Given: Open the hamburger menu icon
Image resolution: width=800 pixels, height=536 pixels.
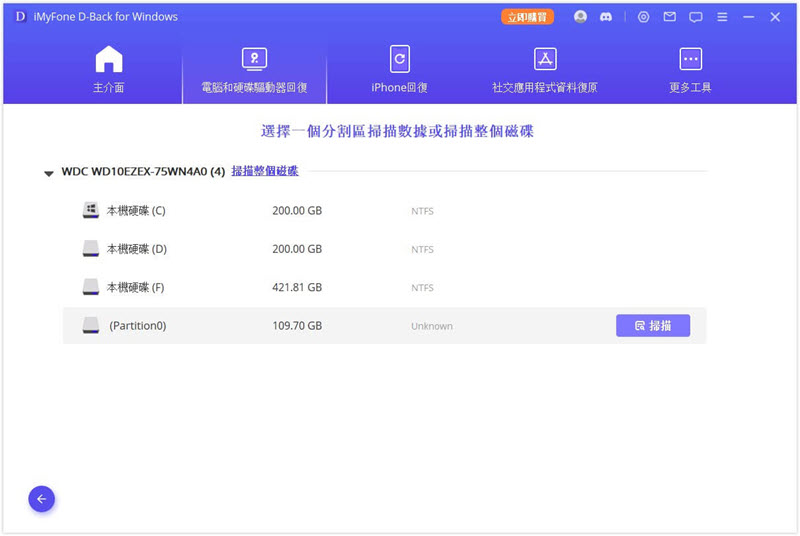Looking at the screenshot, I should point(722,17).
